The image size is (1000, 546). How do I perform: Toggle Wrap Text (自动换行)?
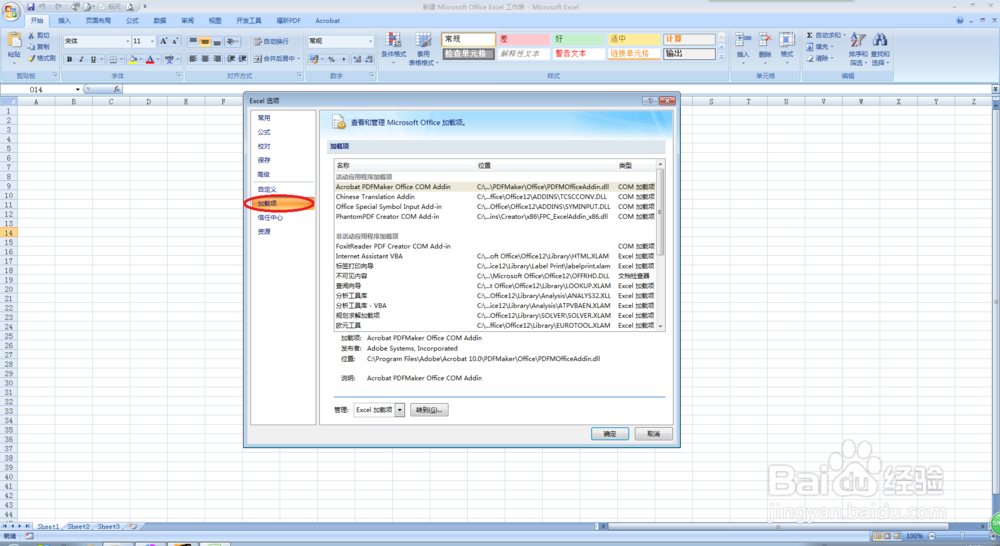[x=271, y=41]
